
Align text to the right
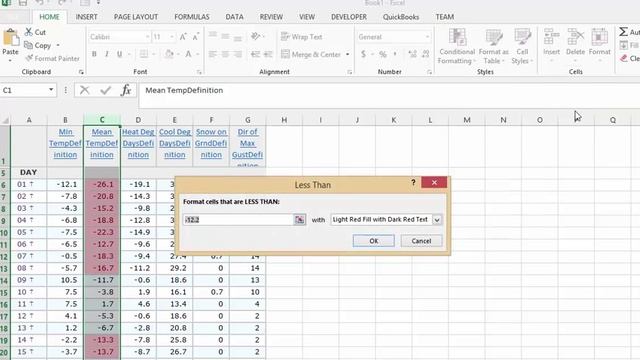[x=238, y=54]
